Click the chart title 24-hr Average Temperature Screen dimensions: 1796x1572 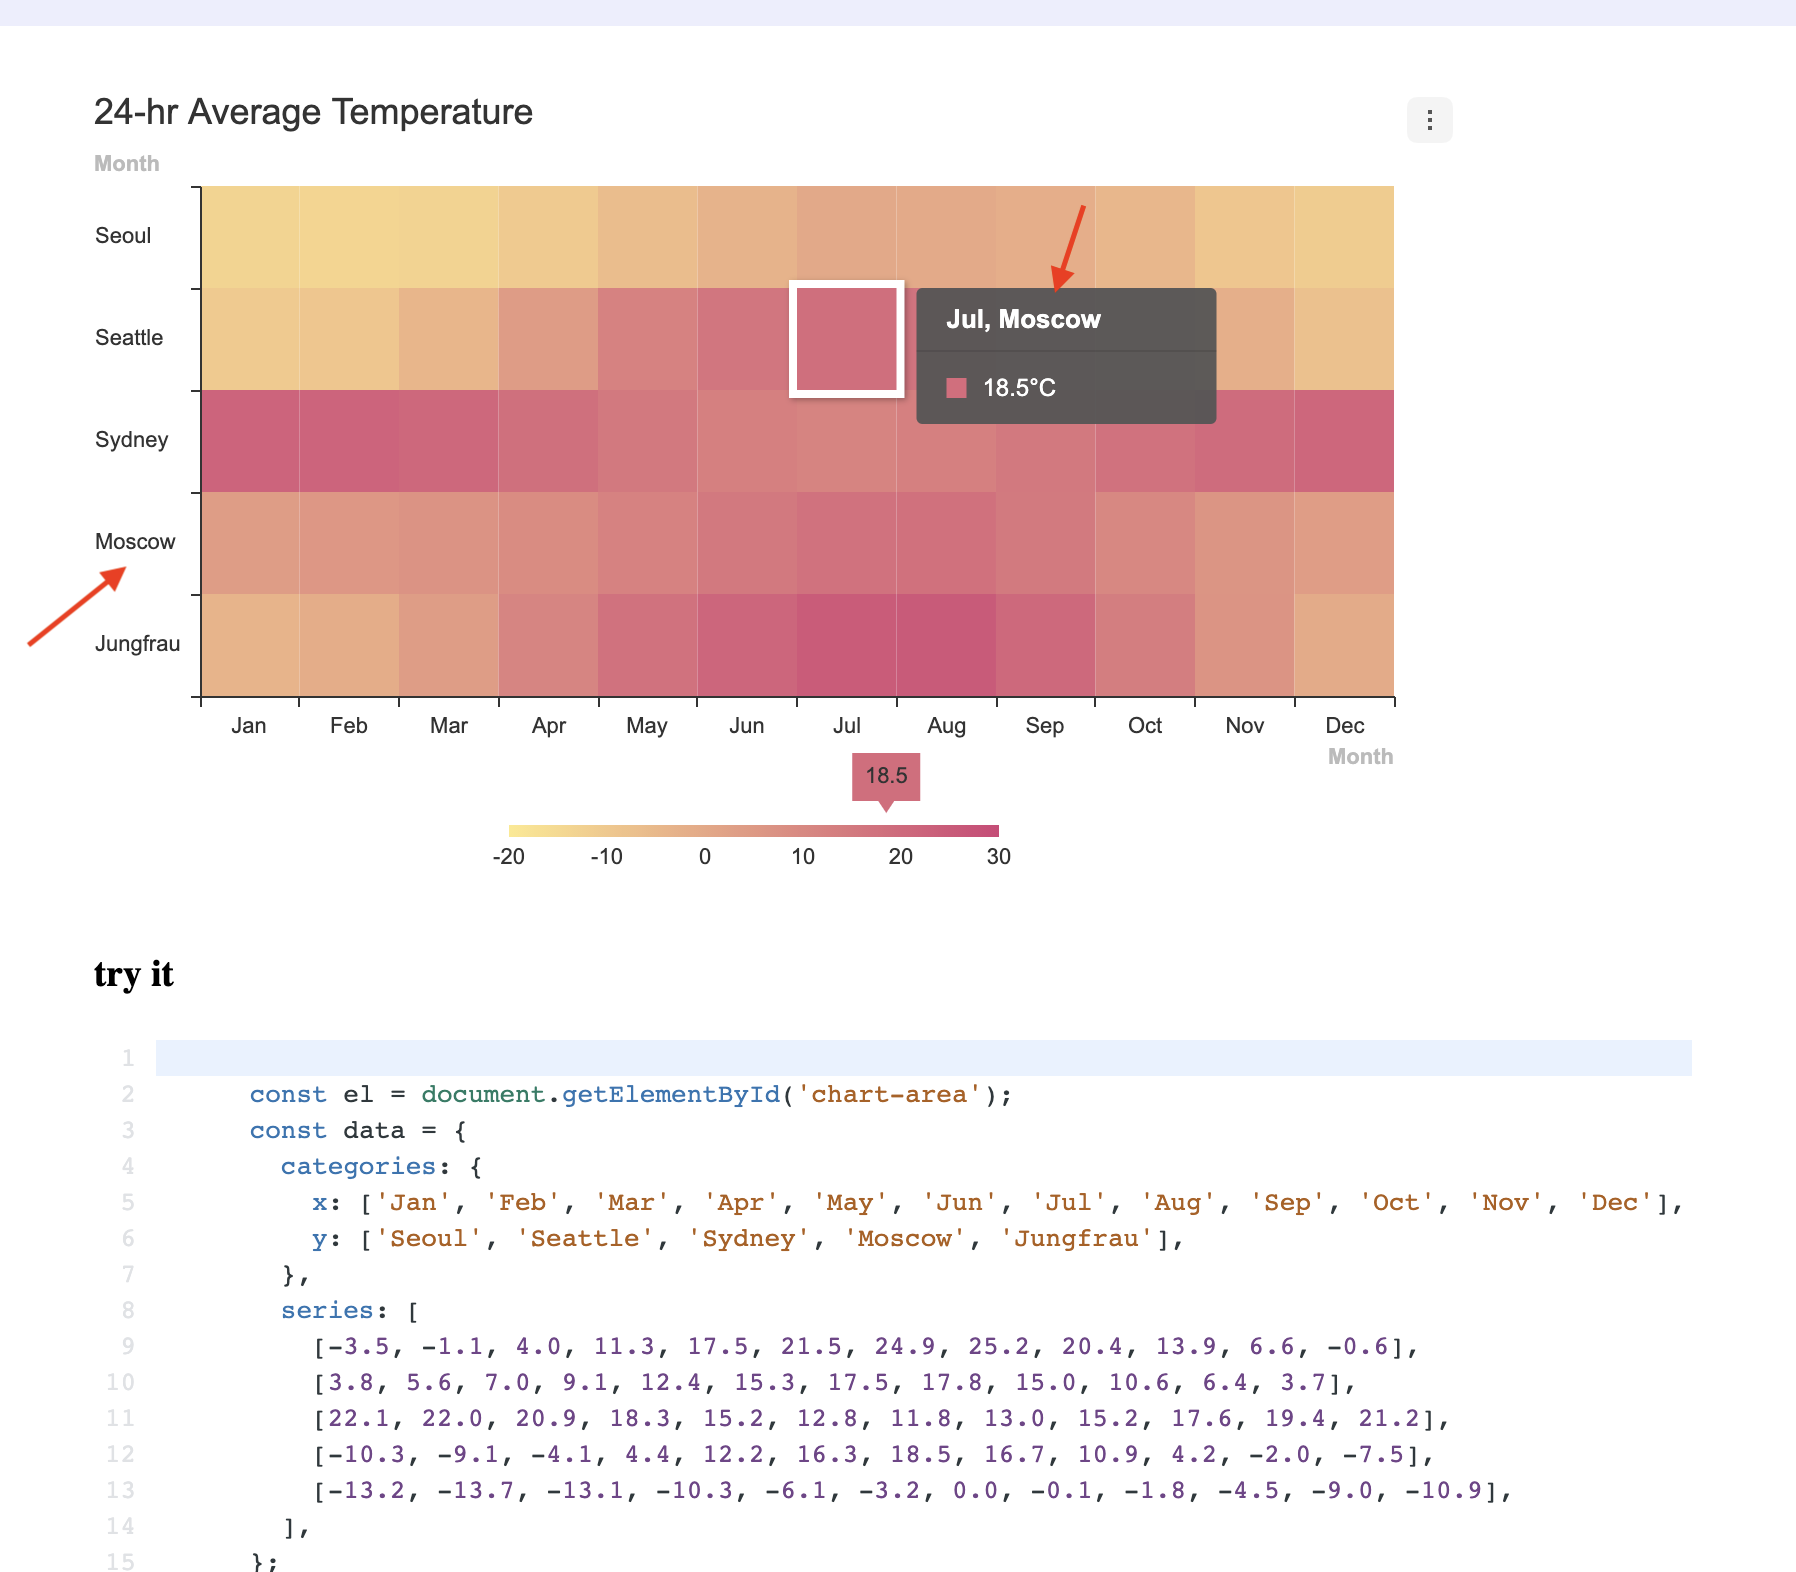click(x=312, y=112)
